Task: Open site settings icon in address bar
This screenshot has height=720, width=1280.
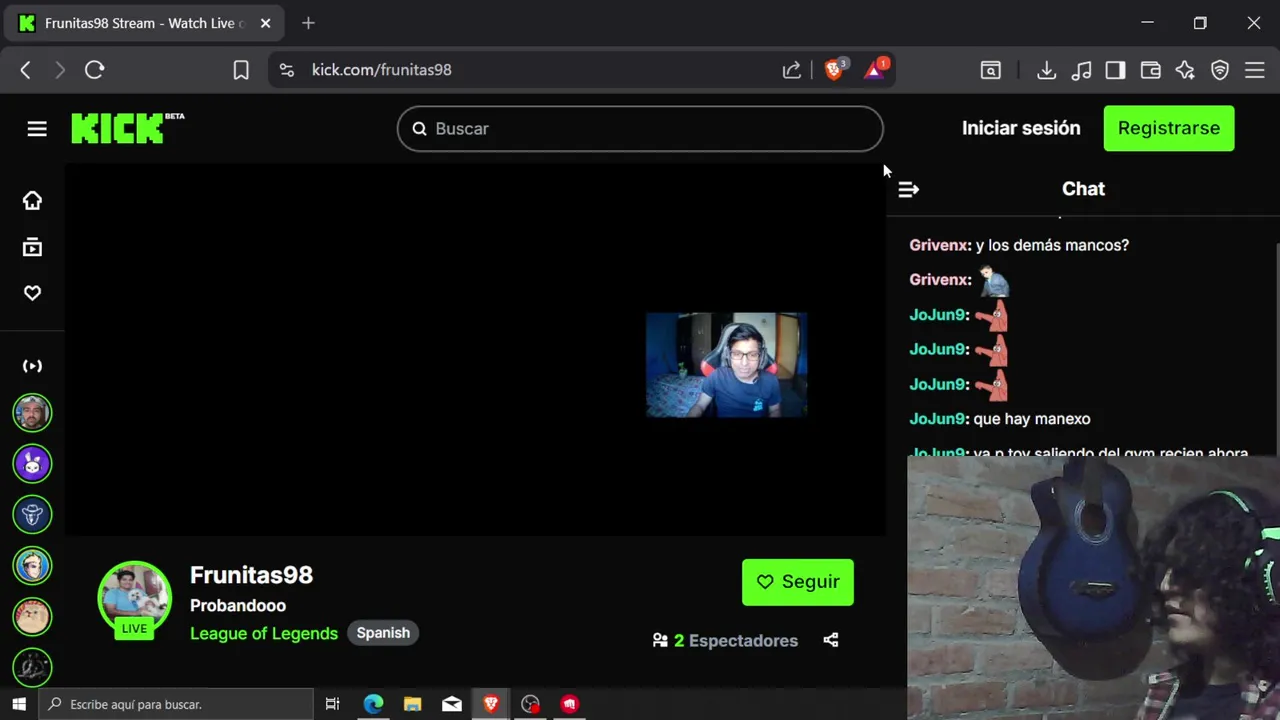Action: (287, 70)
